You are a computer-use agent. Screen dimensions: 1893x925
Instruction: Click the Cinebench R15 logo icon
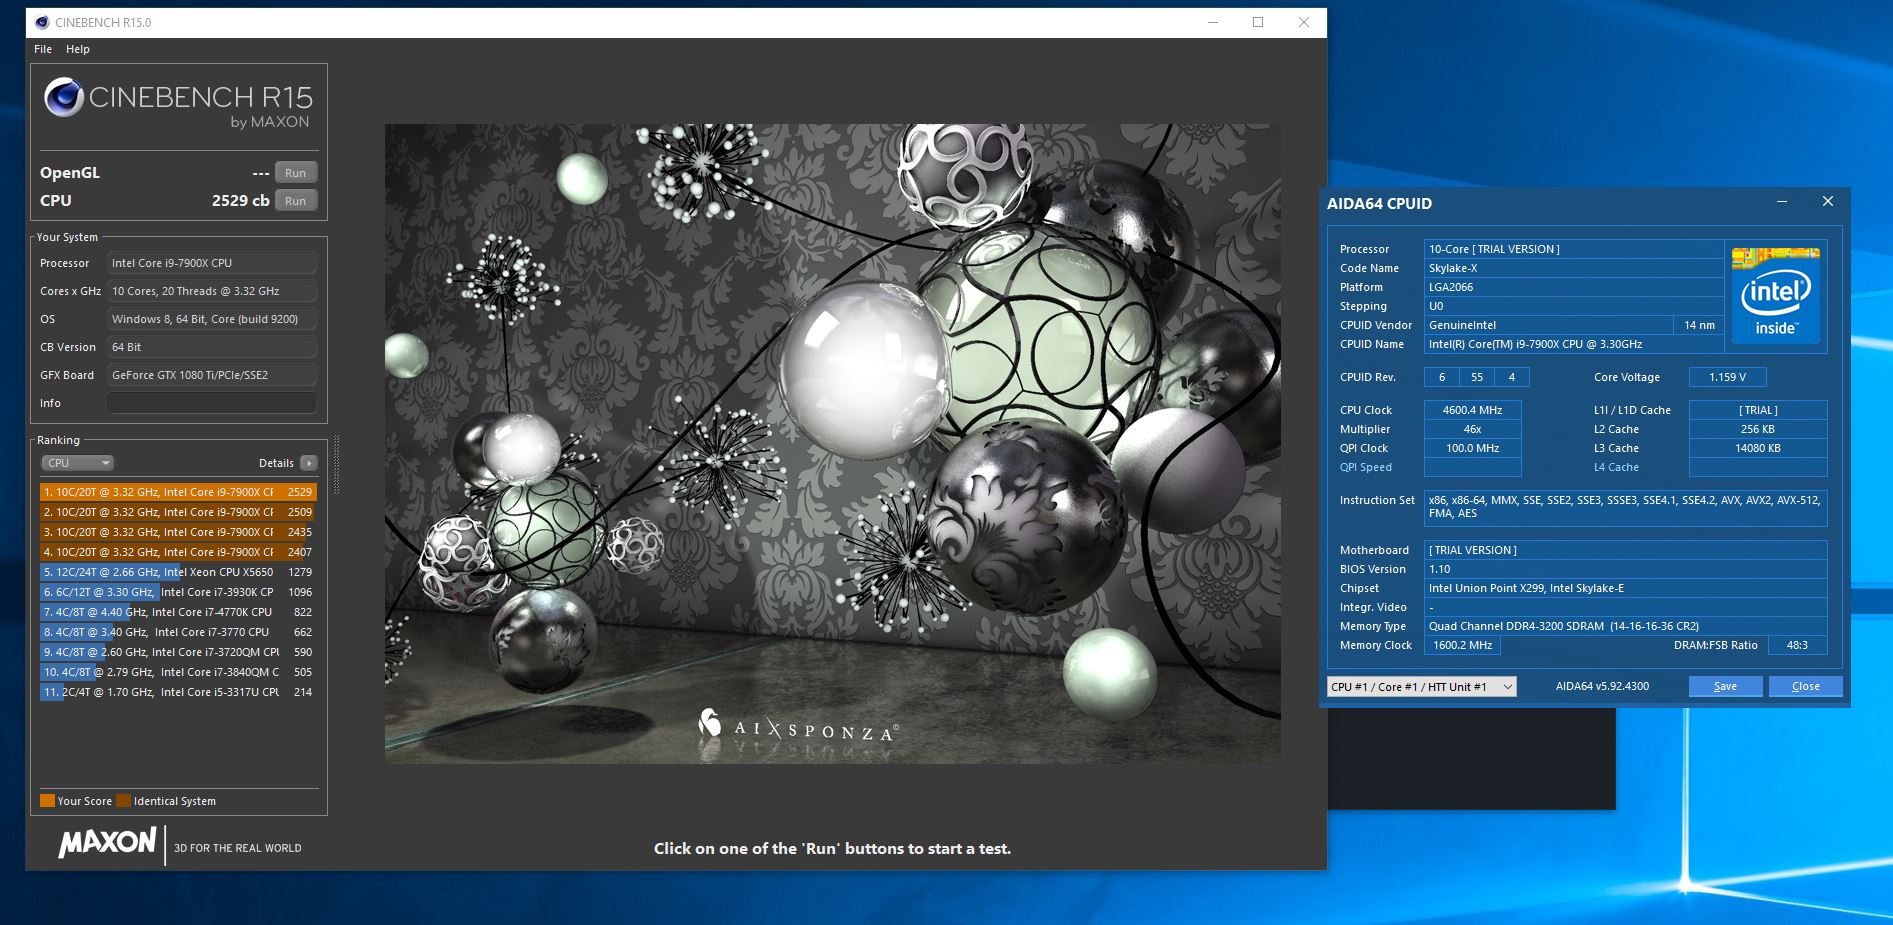[x=64, y=97]
